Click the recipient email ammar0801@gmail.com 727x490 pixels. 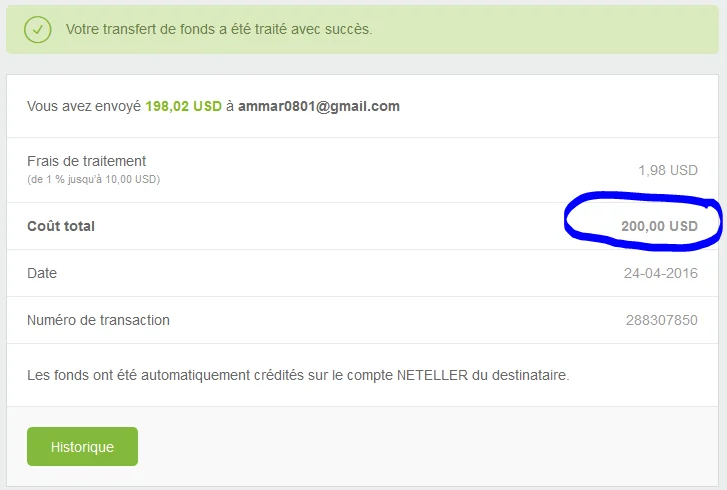[319, 106]
